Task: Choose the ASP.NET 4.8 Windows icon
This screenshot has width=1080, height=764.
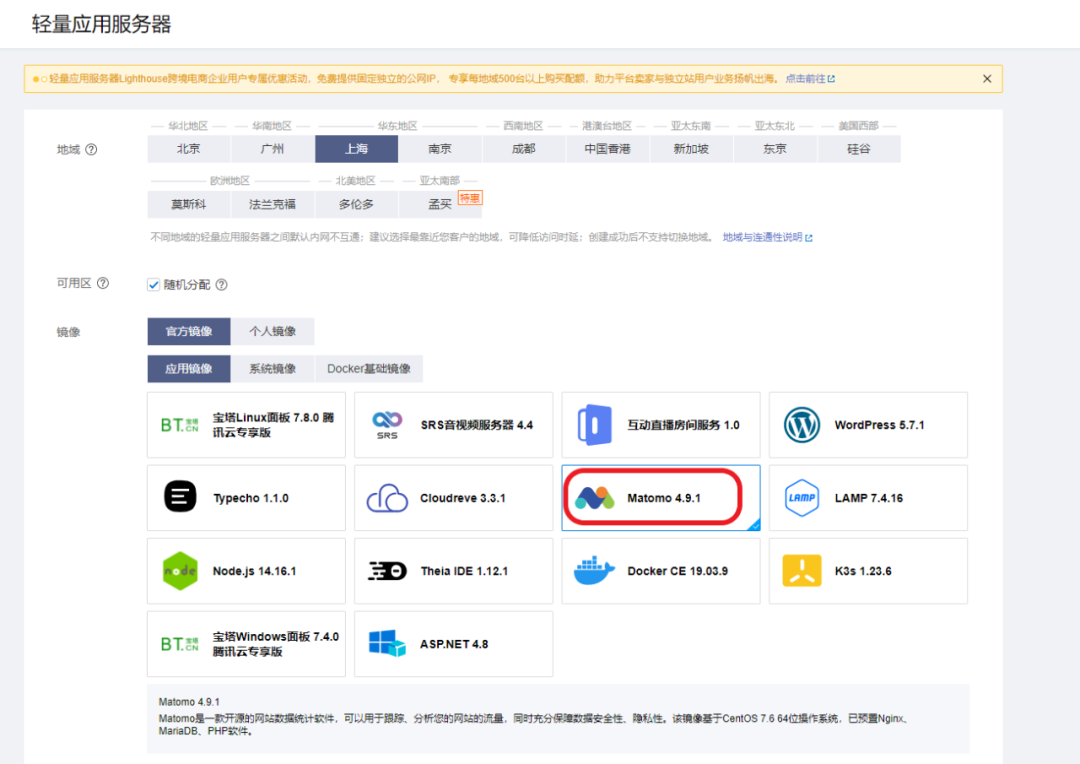Action: pos(387,643)
